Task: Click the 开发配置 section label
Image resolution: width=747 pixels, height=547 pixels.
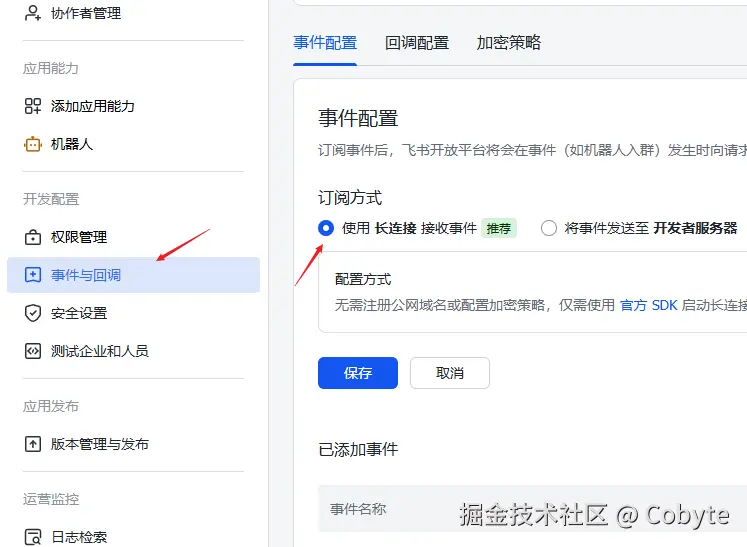Action: [x=51, y=199]
